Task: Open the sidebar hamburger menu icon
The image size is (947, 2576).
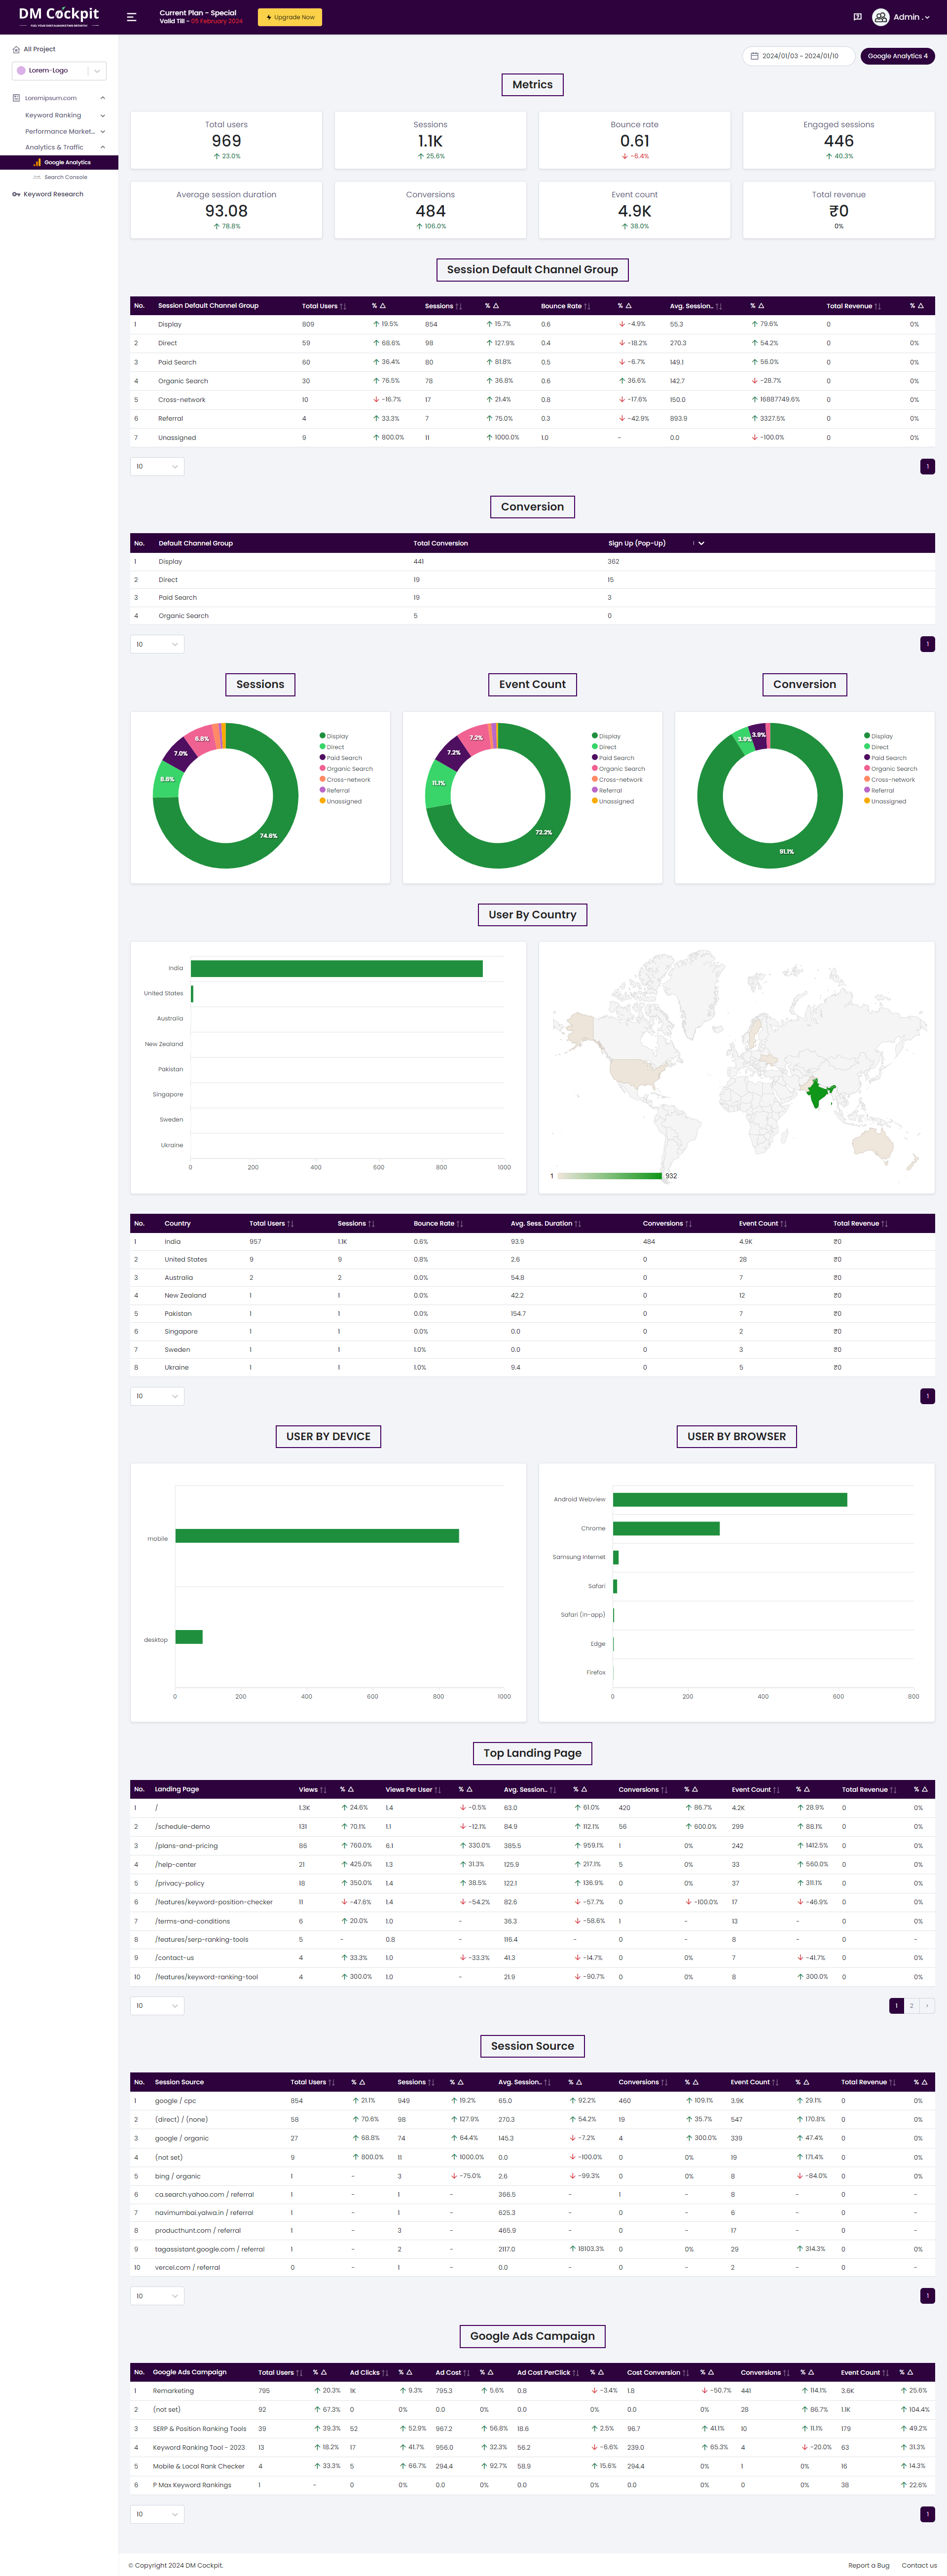Action: pos(131,16)
